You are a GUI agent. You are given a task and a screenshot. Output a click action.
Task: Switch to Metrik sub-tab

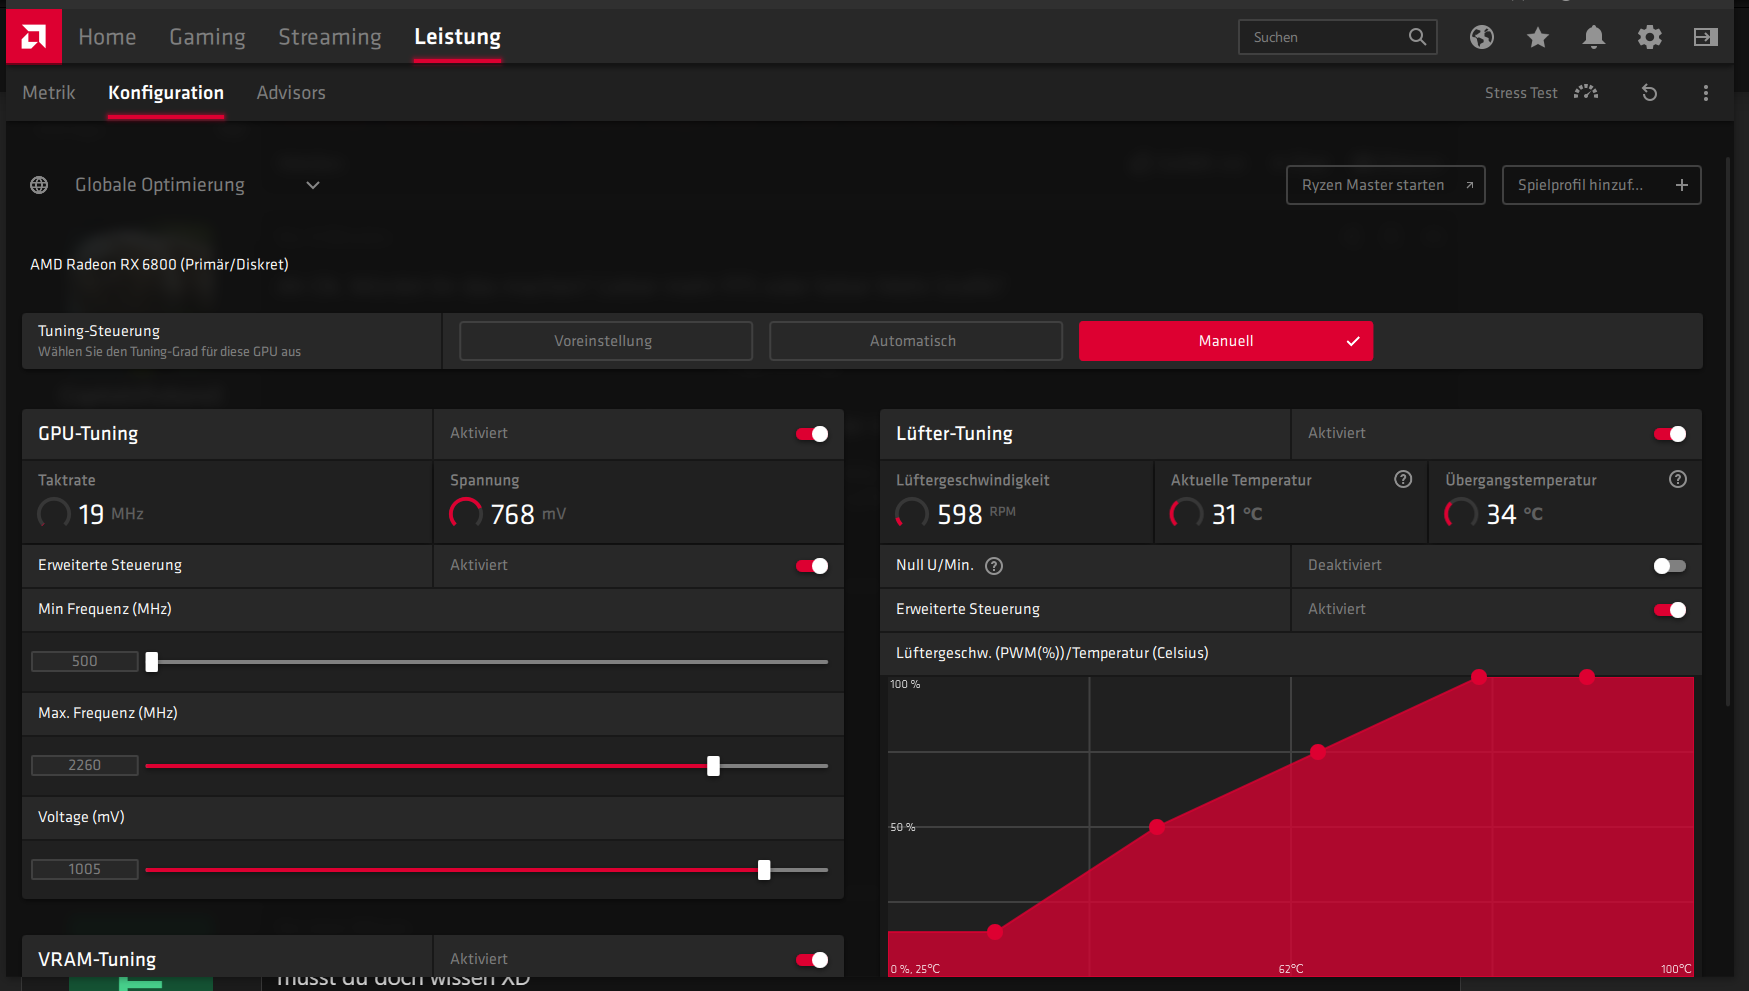[x=49, y=93]
